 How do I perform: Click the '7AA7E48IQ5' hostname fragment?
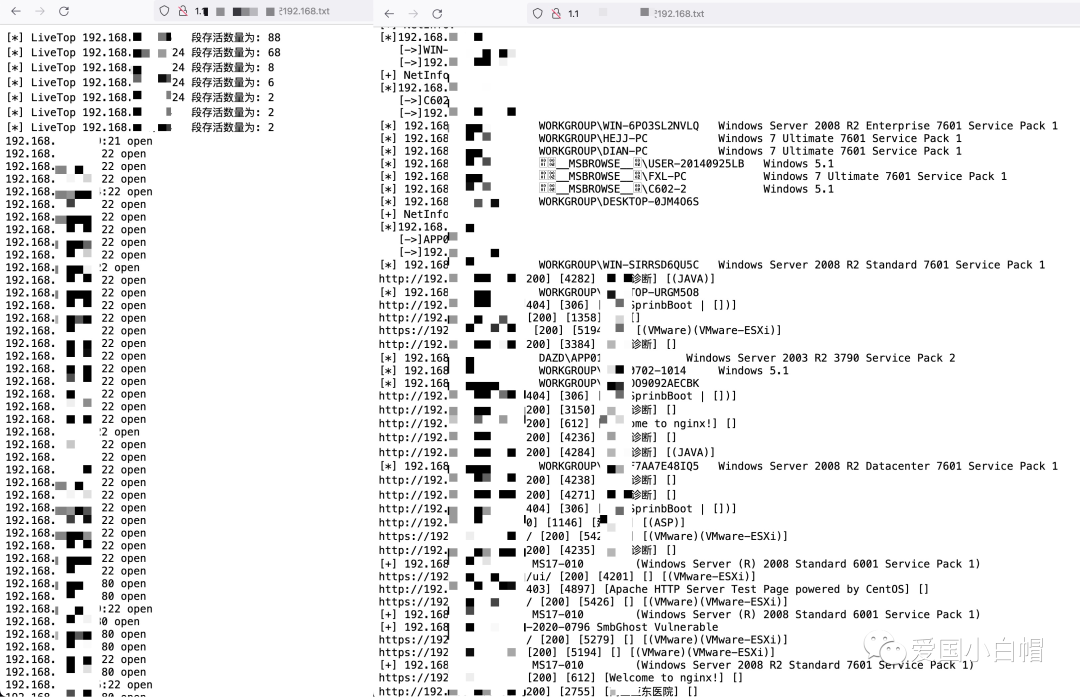(x=665, y=466)
